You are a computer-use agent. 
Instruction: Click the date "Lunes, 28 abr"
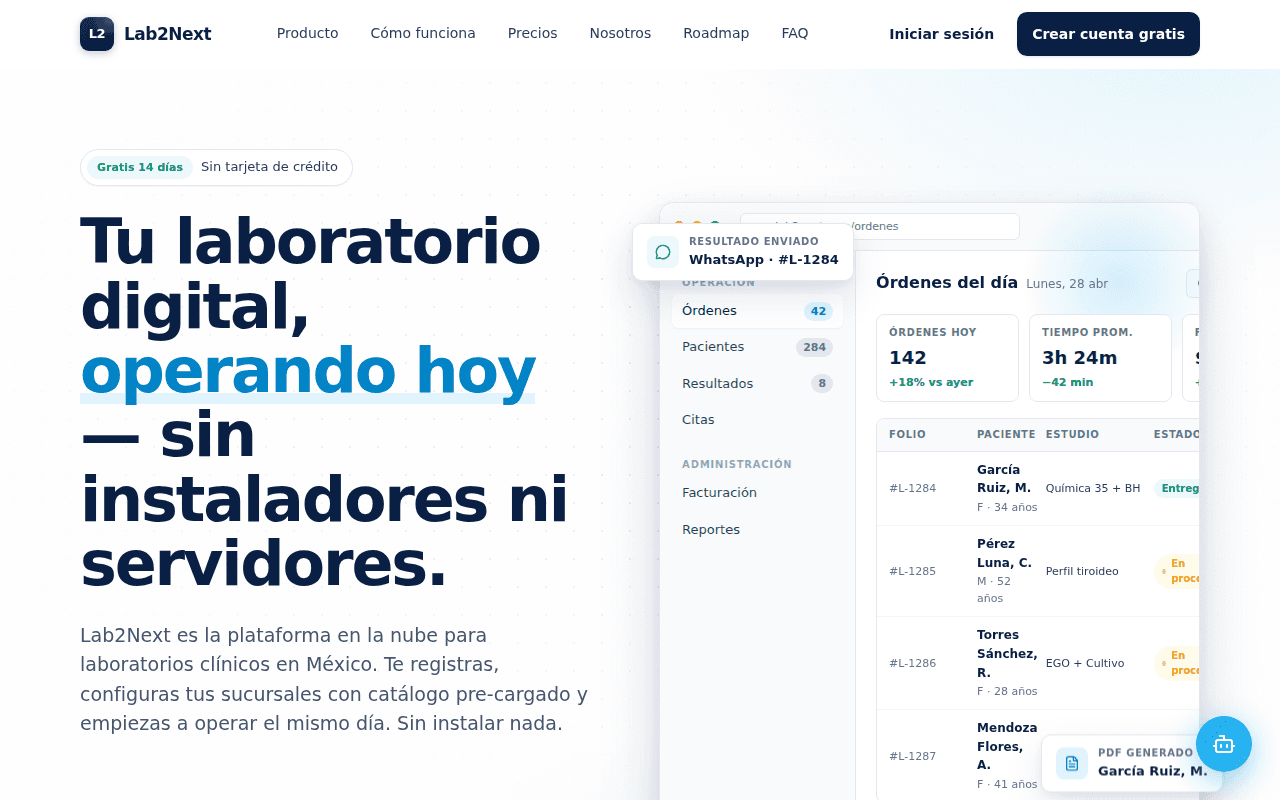pos(1067,284)
